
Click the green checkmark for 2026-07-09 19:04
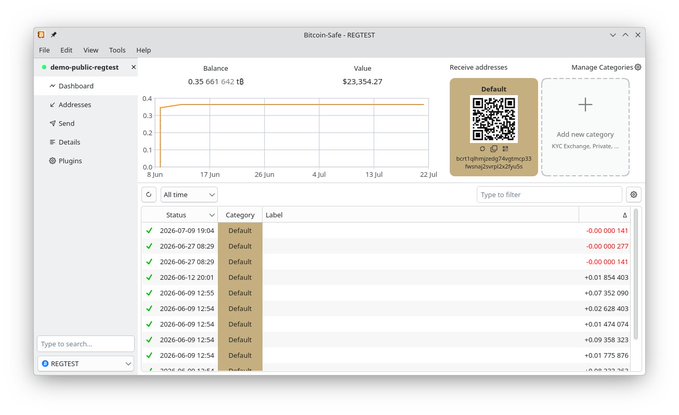pos(149,230)
